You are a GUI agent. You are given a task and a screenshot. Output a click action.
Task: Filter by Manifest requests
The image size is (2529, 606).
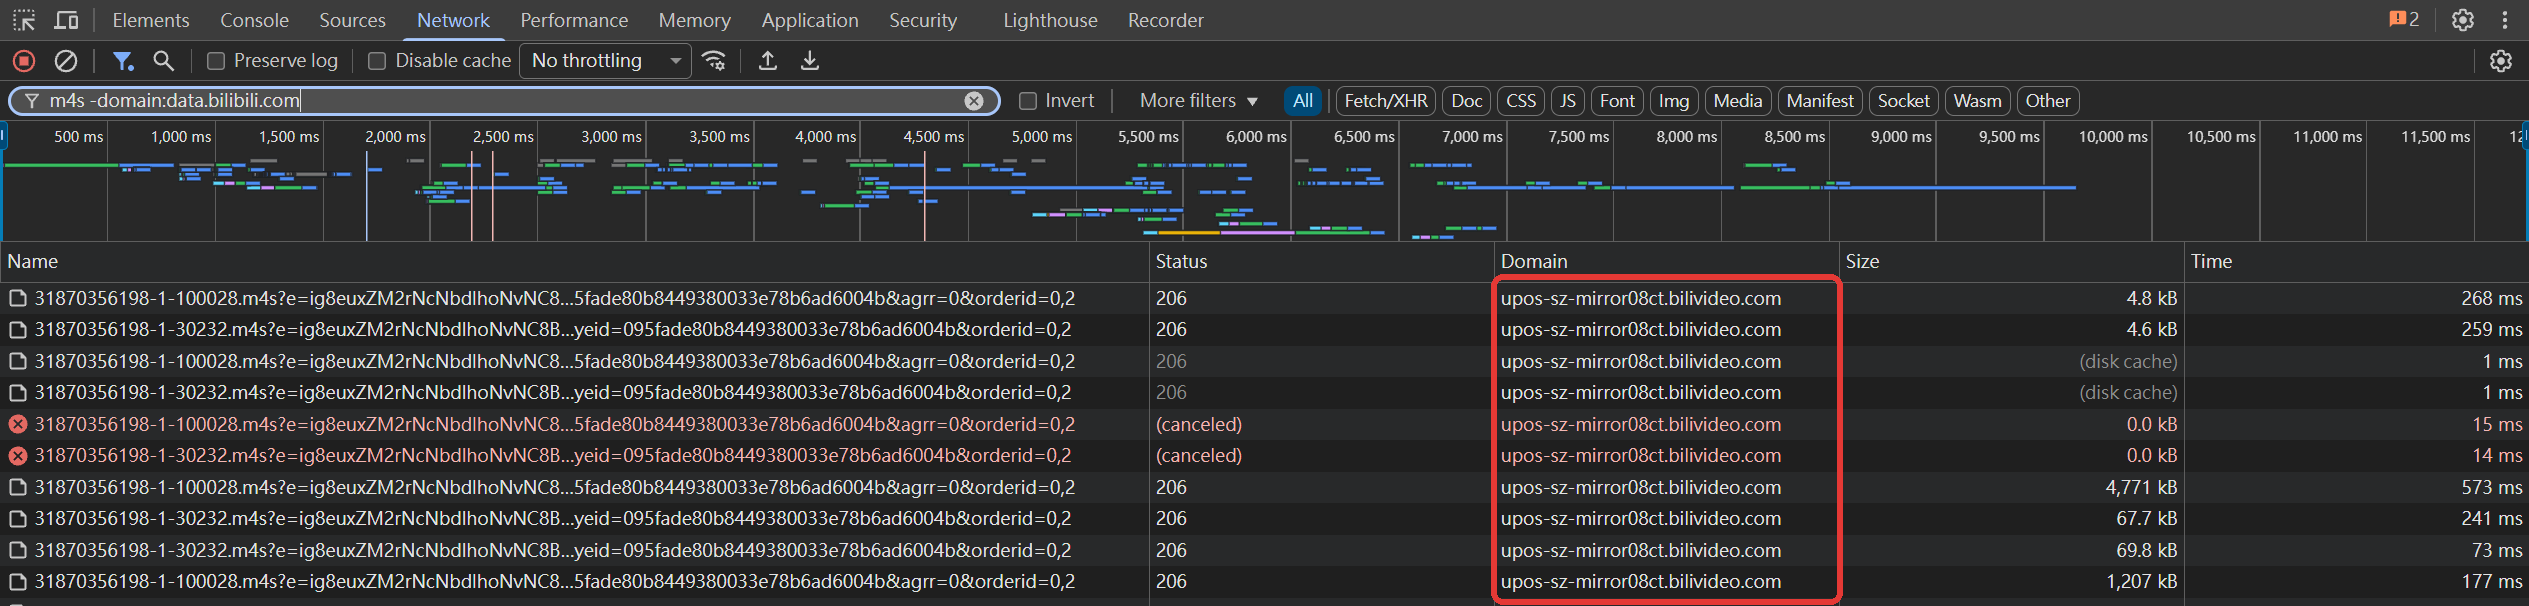tap(1820, 101)
